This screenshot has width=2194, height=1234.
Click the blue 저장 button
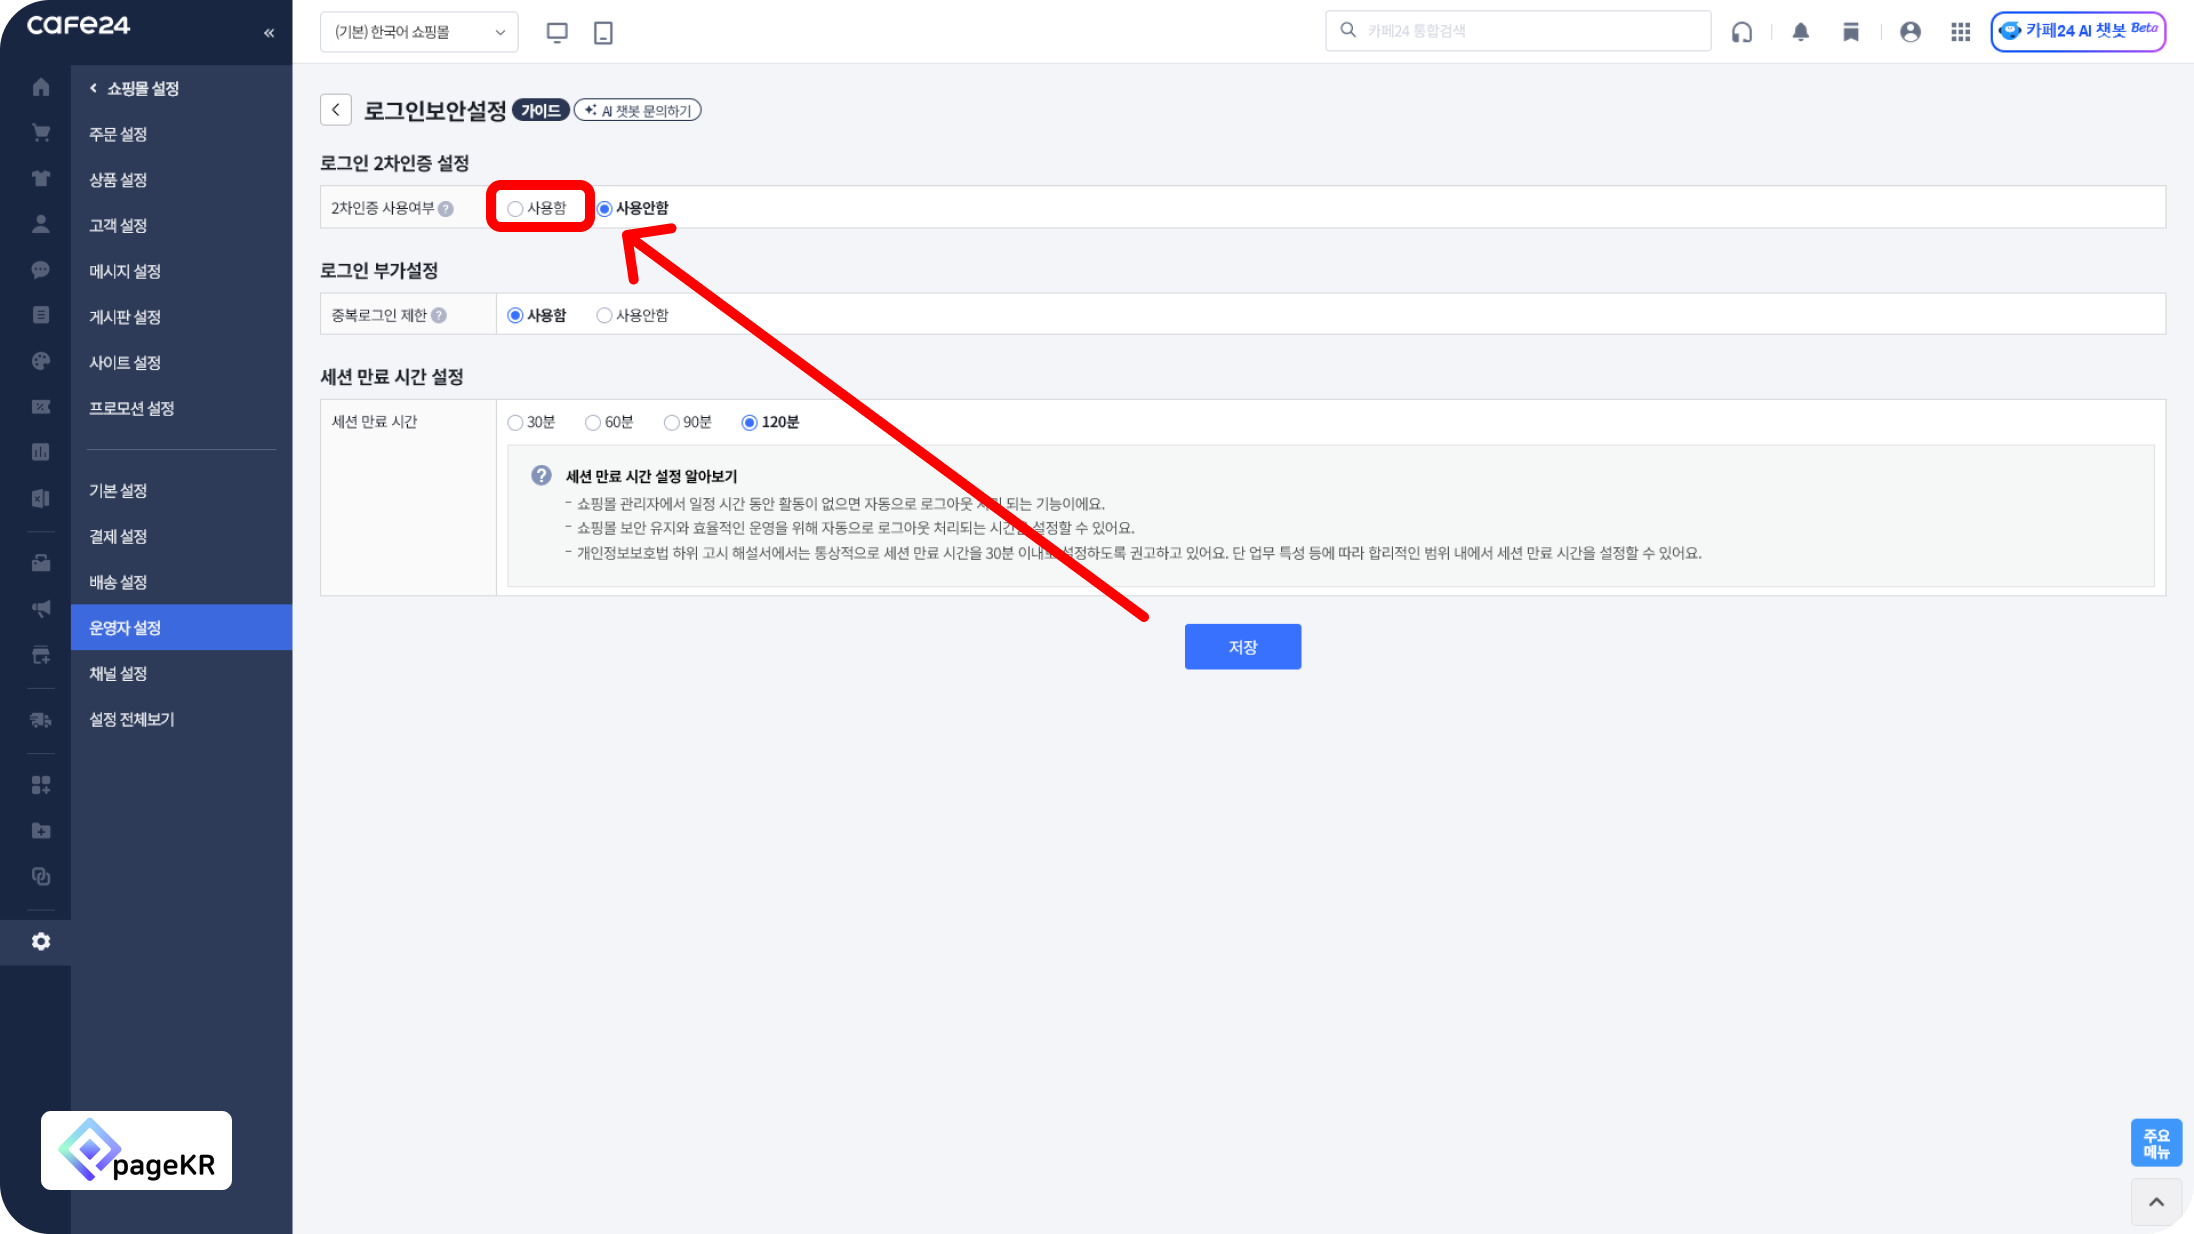point(1242,647)
